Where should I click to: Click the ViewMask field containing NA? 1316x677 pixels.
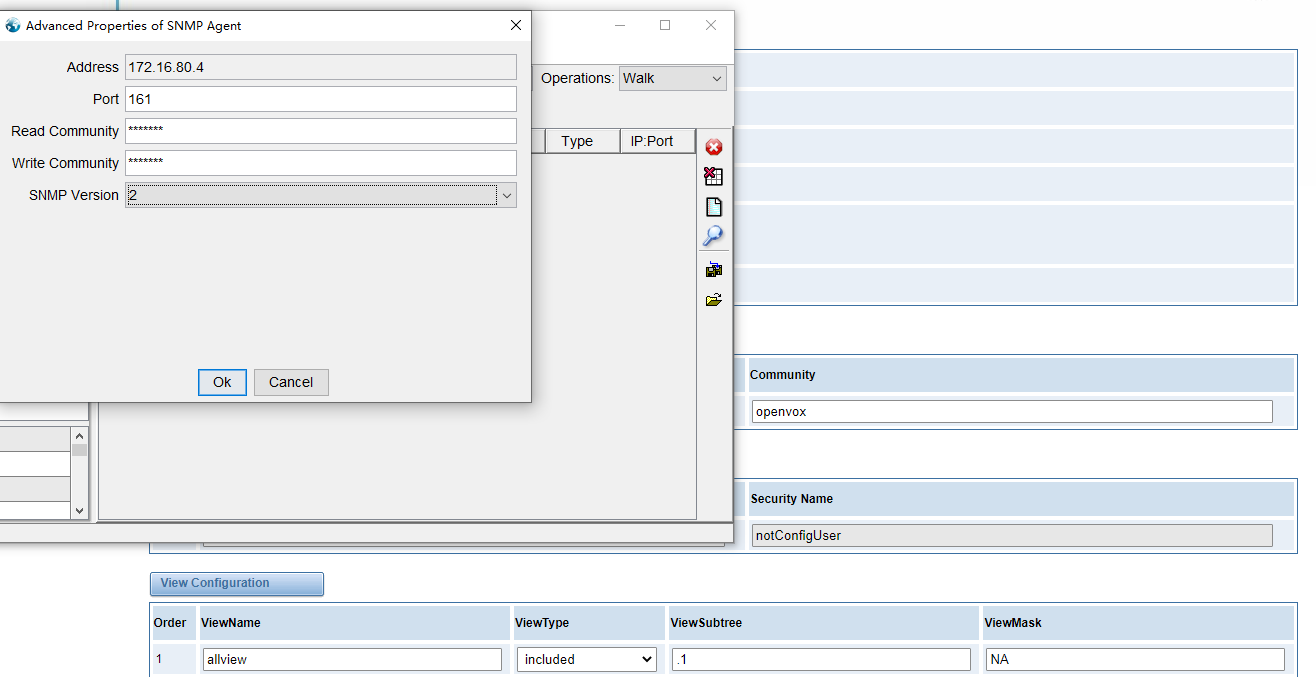tap(1135, 659)
